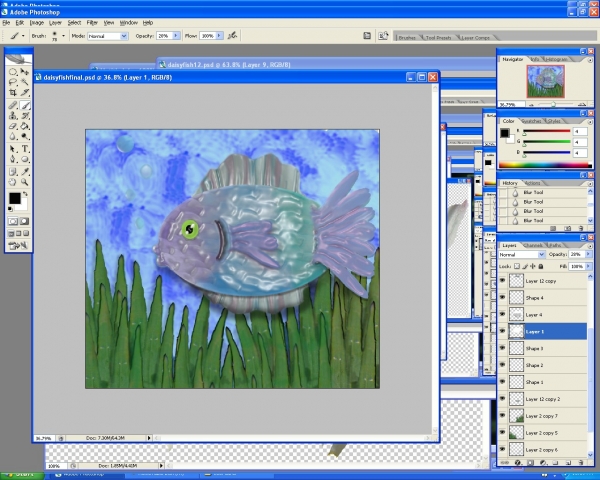Select the Magic Wand tool
This screenshot has height=480, width=600.
point(24,82)
